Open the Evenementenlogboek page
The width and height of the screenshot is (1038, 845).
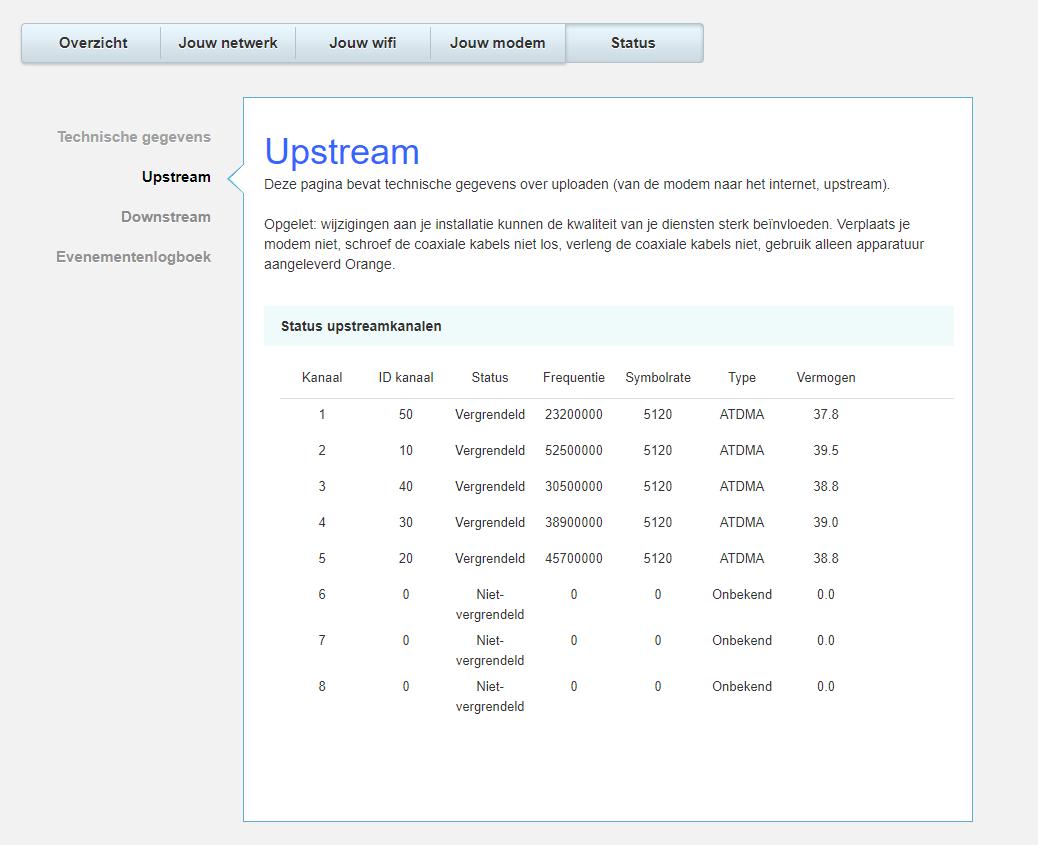[x=134, y=257]
